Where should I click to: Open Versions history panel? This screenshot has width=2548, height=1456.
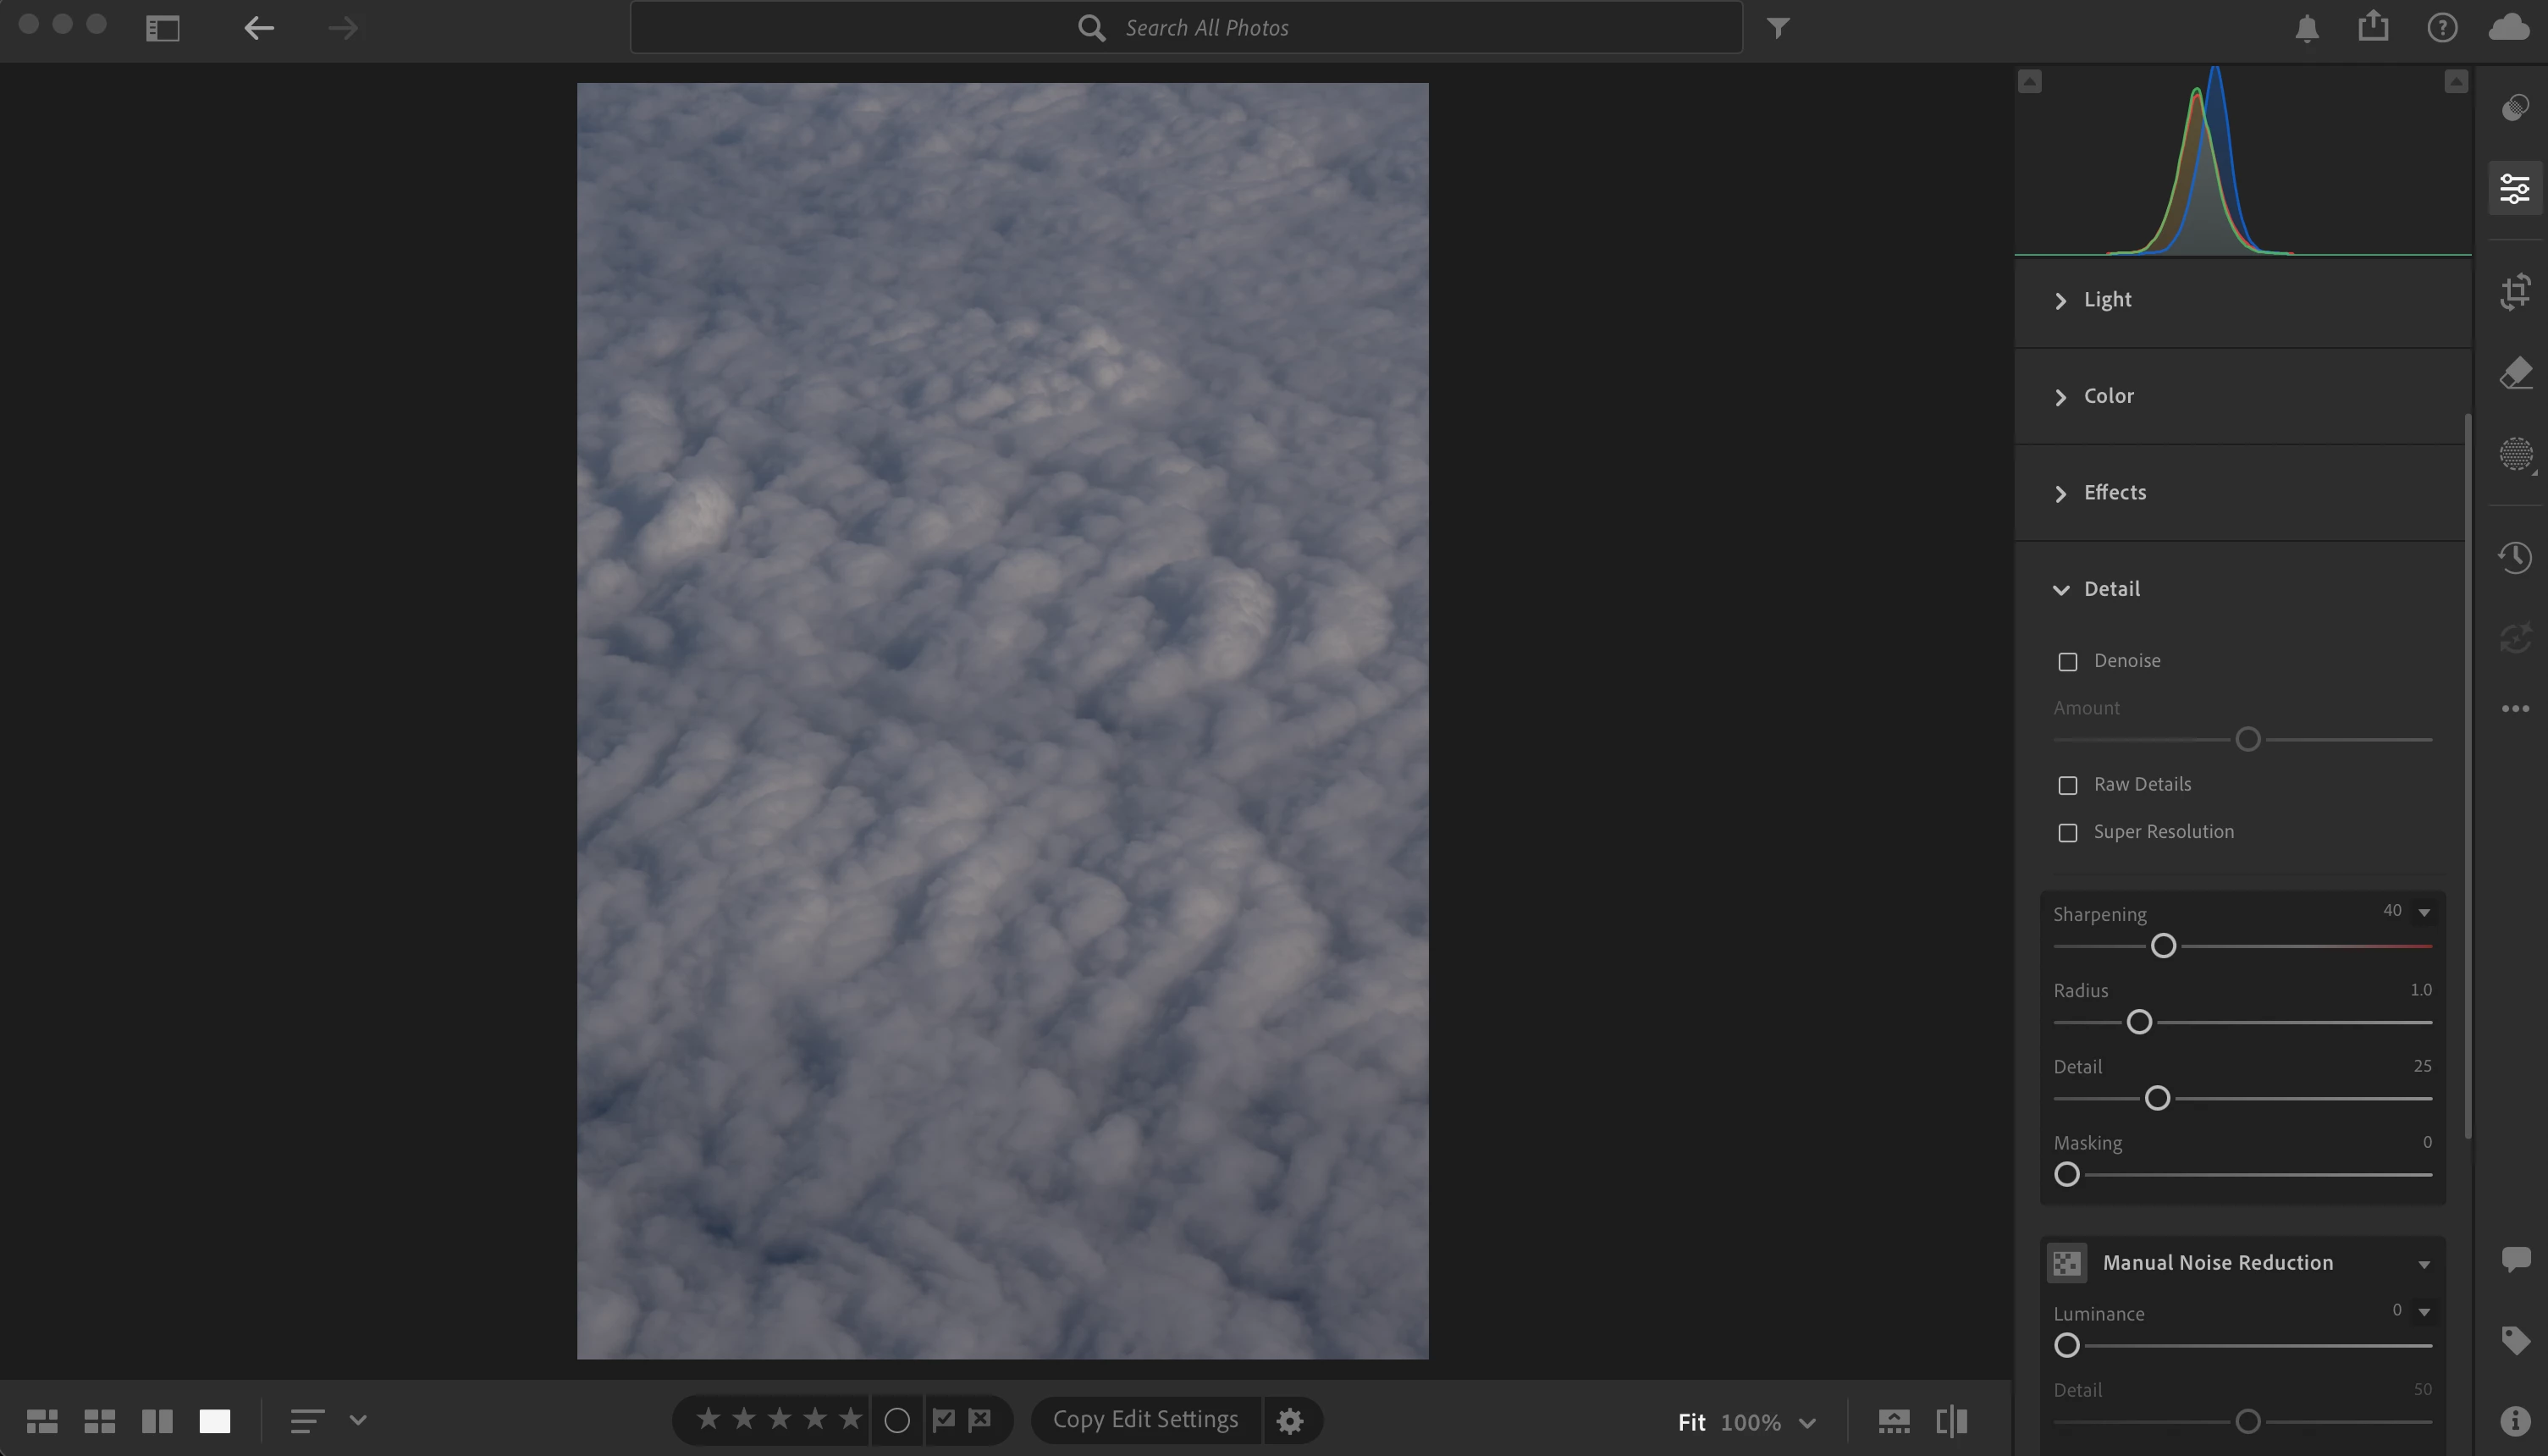click(x=2515, y=557)
